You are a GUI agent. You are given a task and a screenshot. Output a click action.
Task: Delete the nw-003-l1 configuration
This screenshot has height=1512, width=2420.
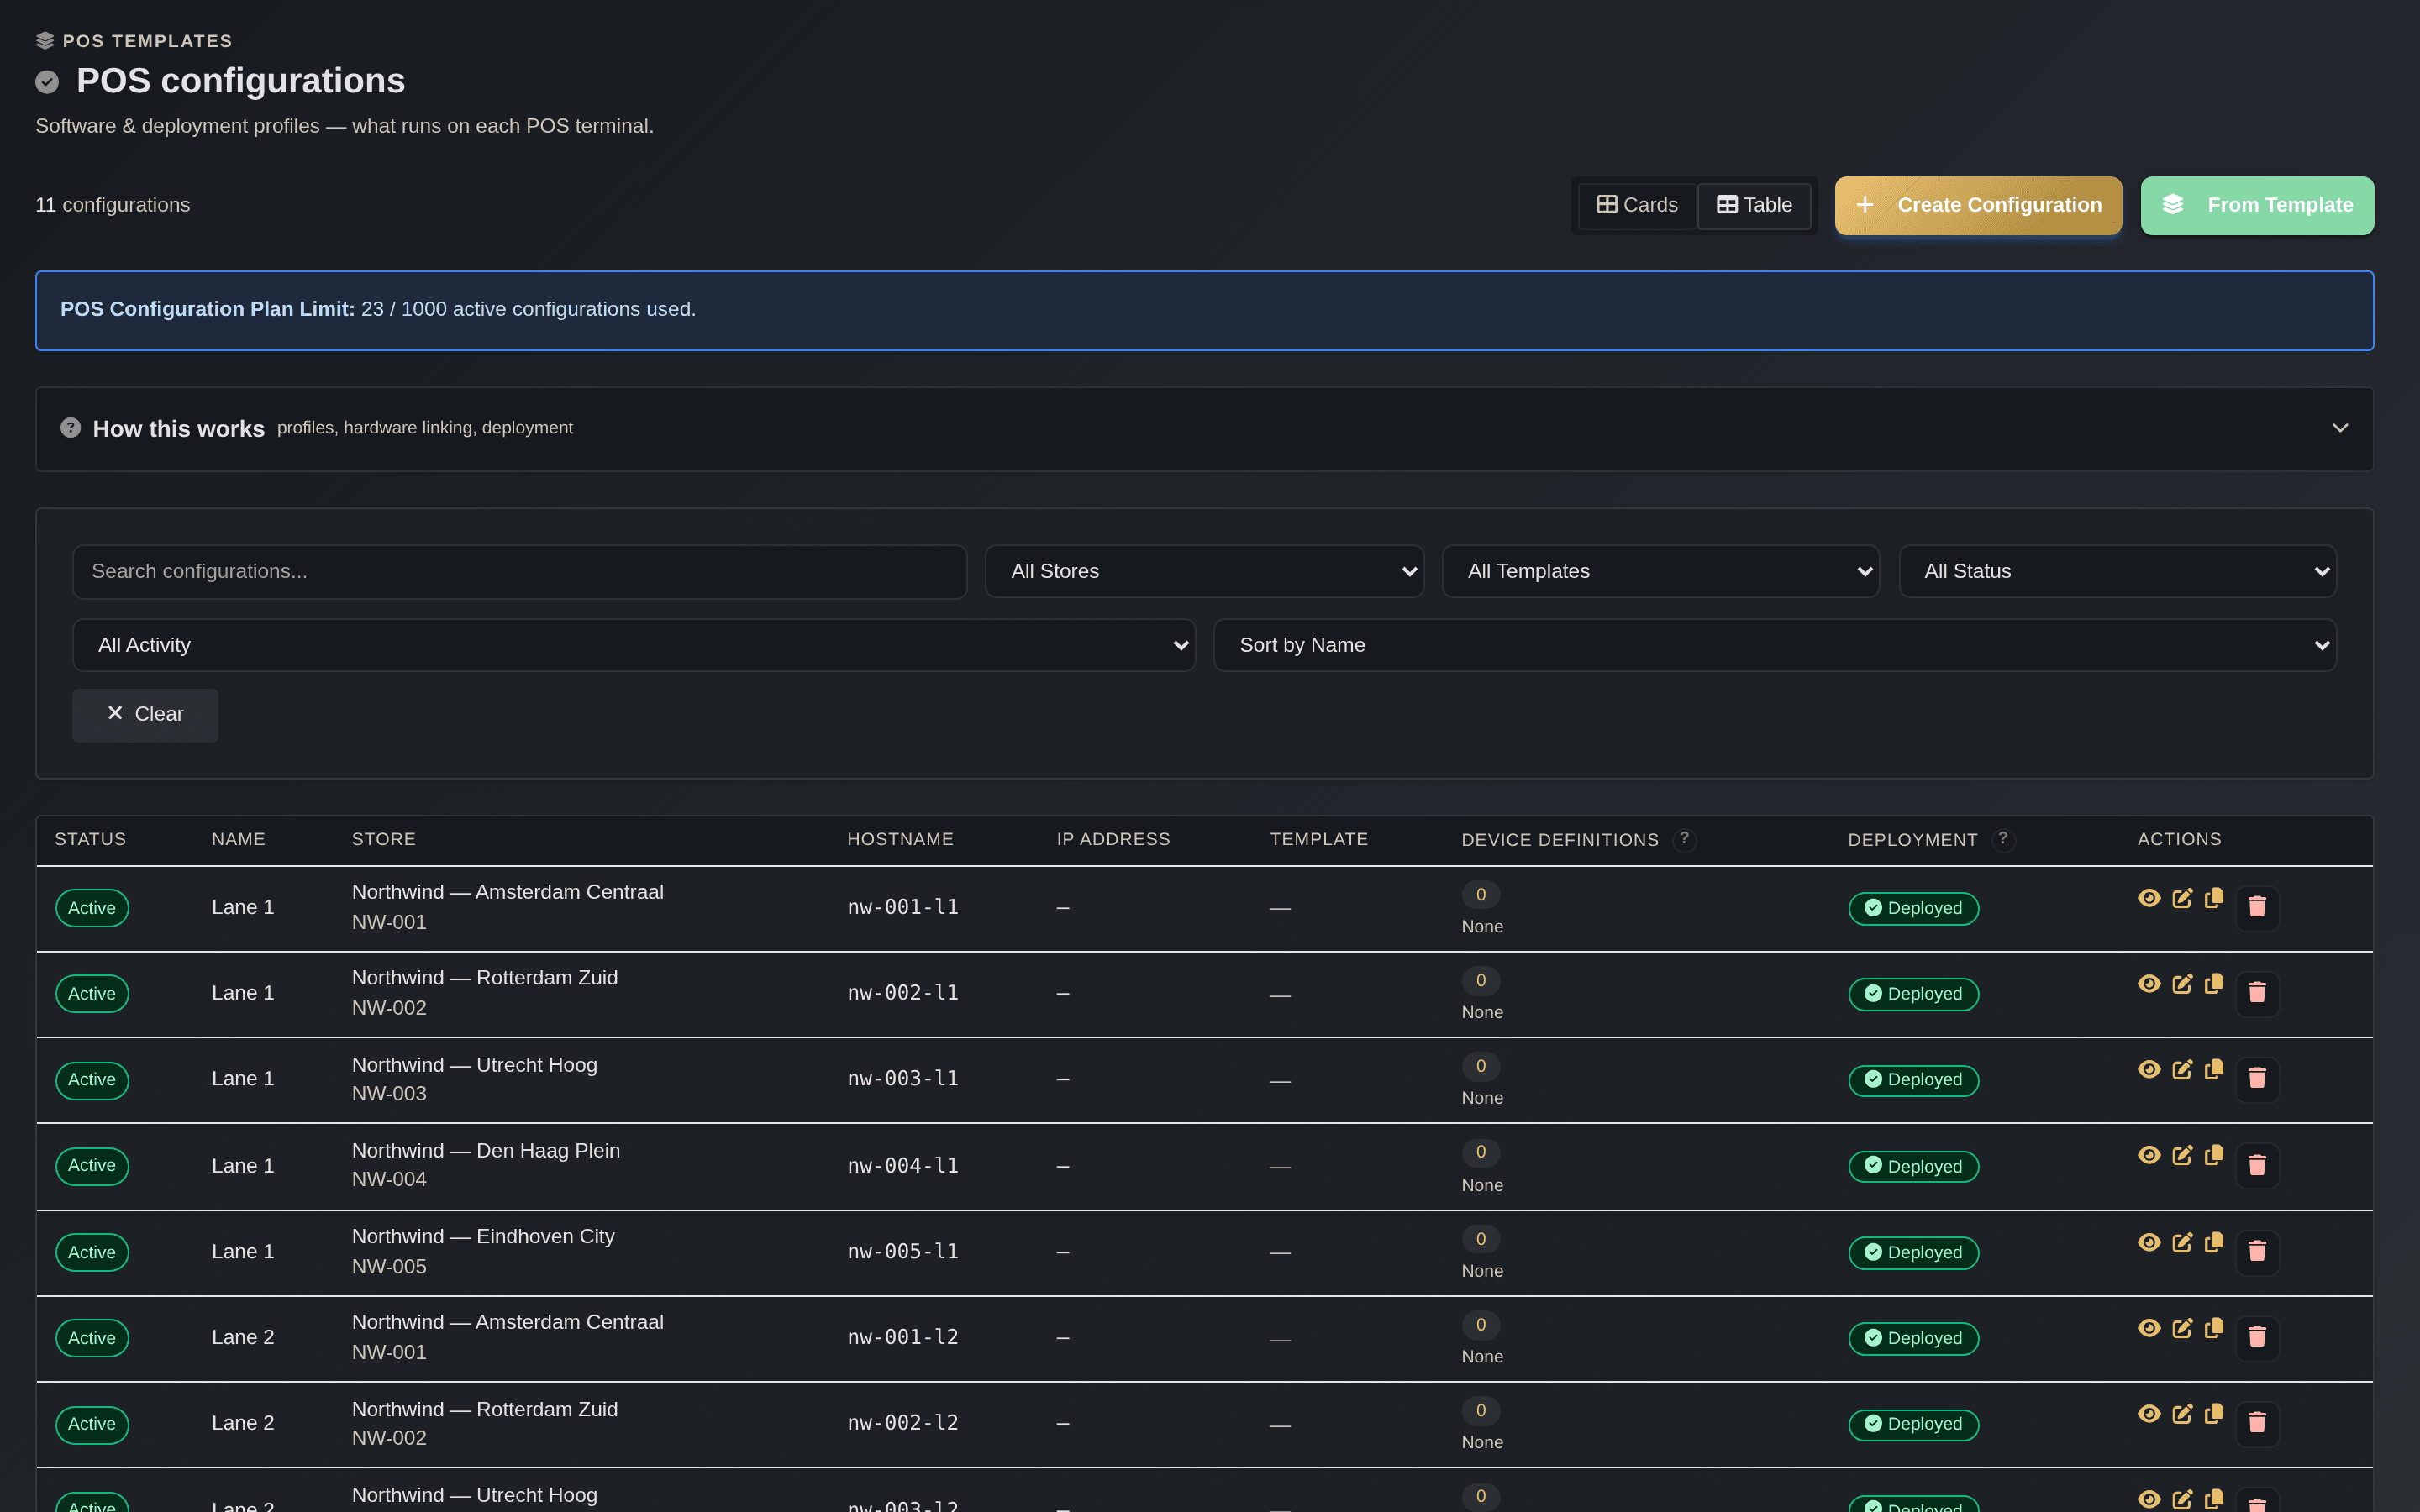coord(2257,1079)
